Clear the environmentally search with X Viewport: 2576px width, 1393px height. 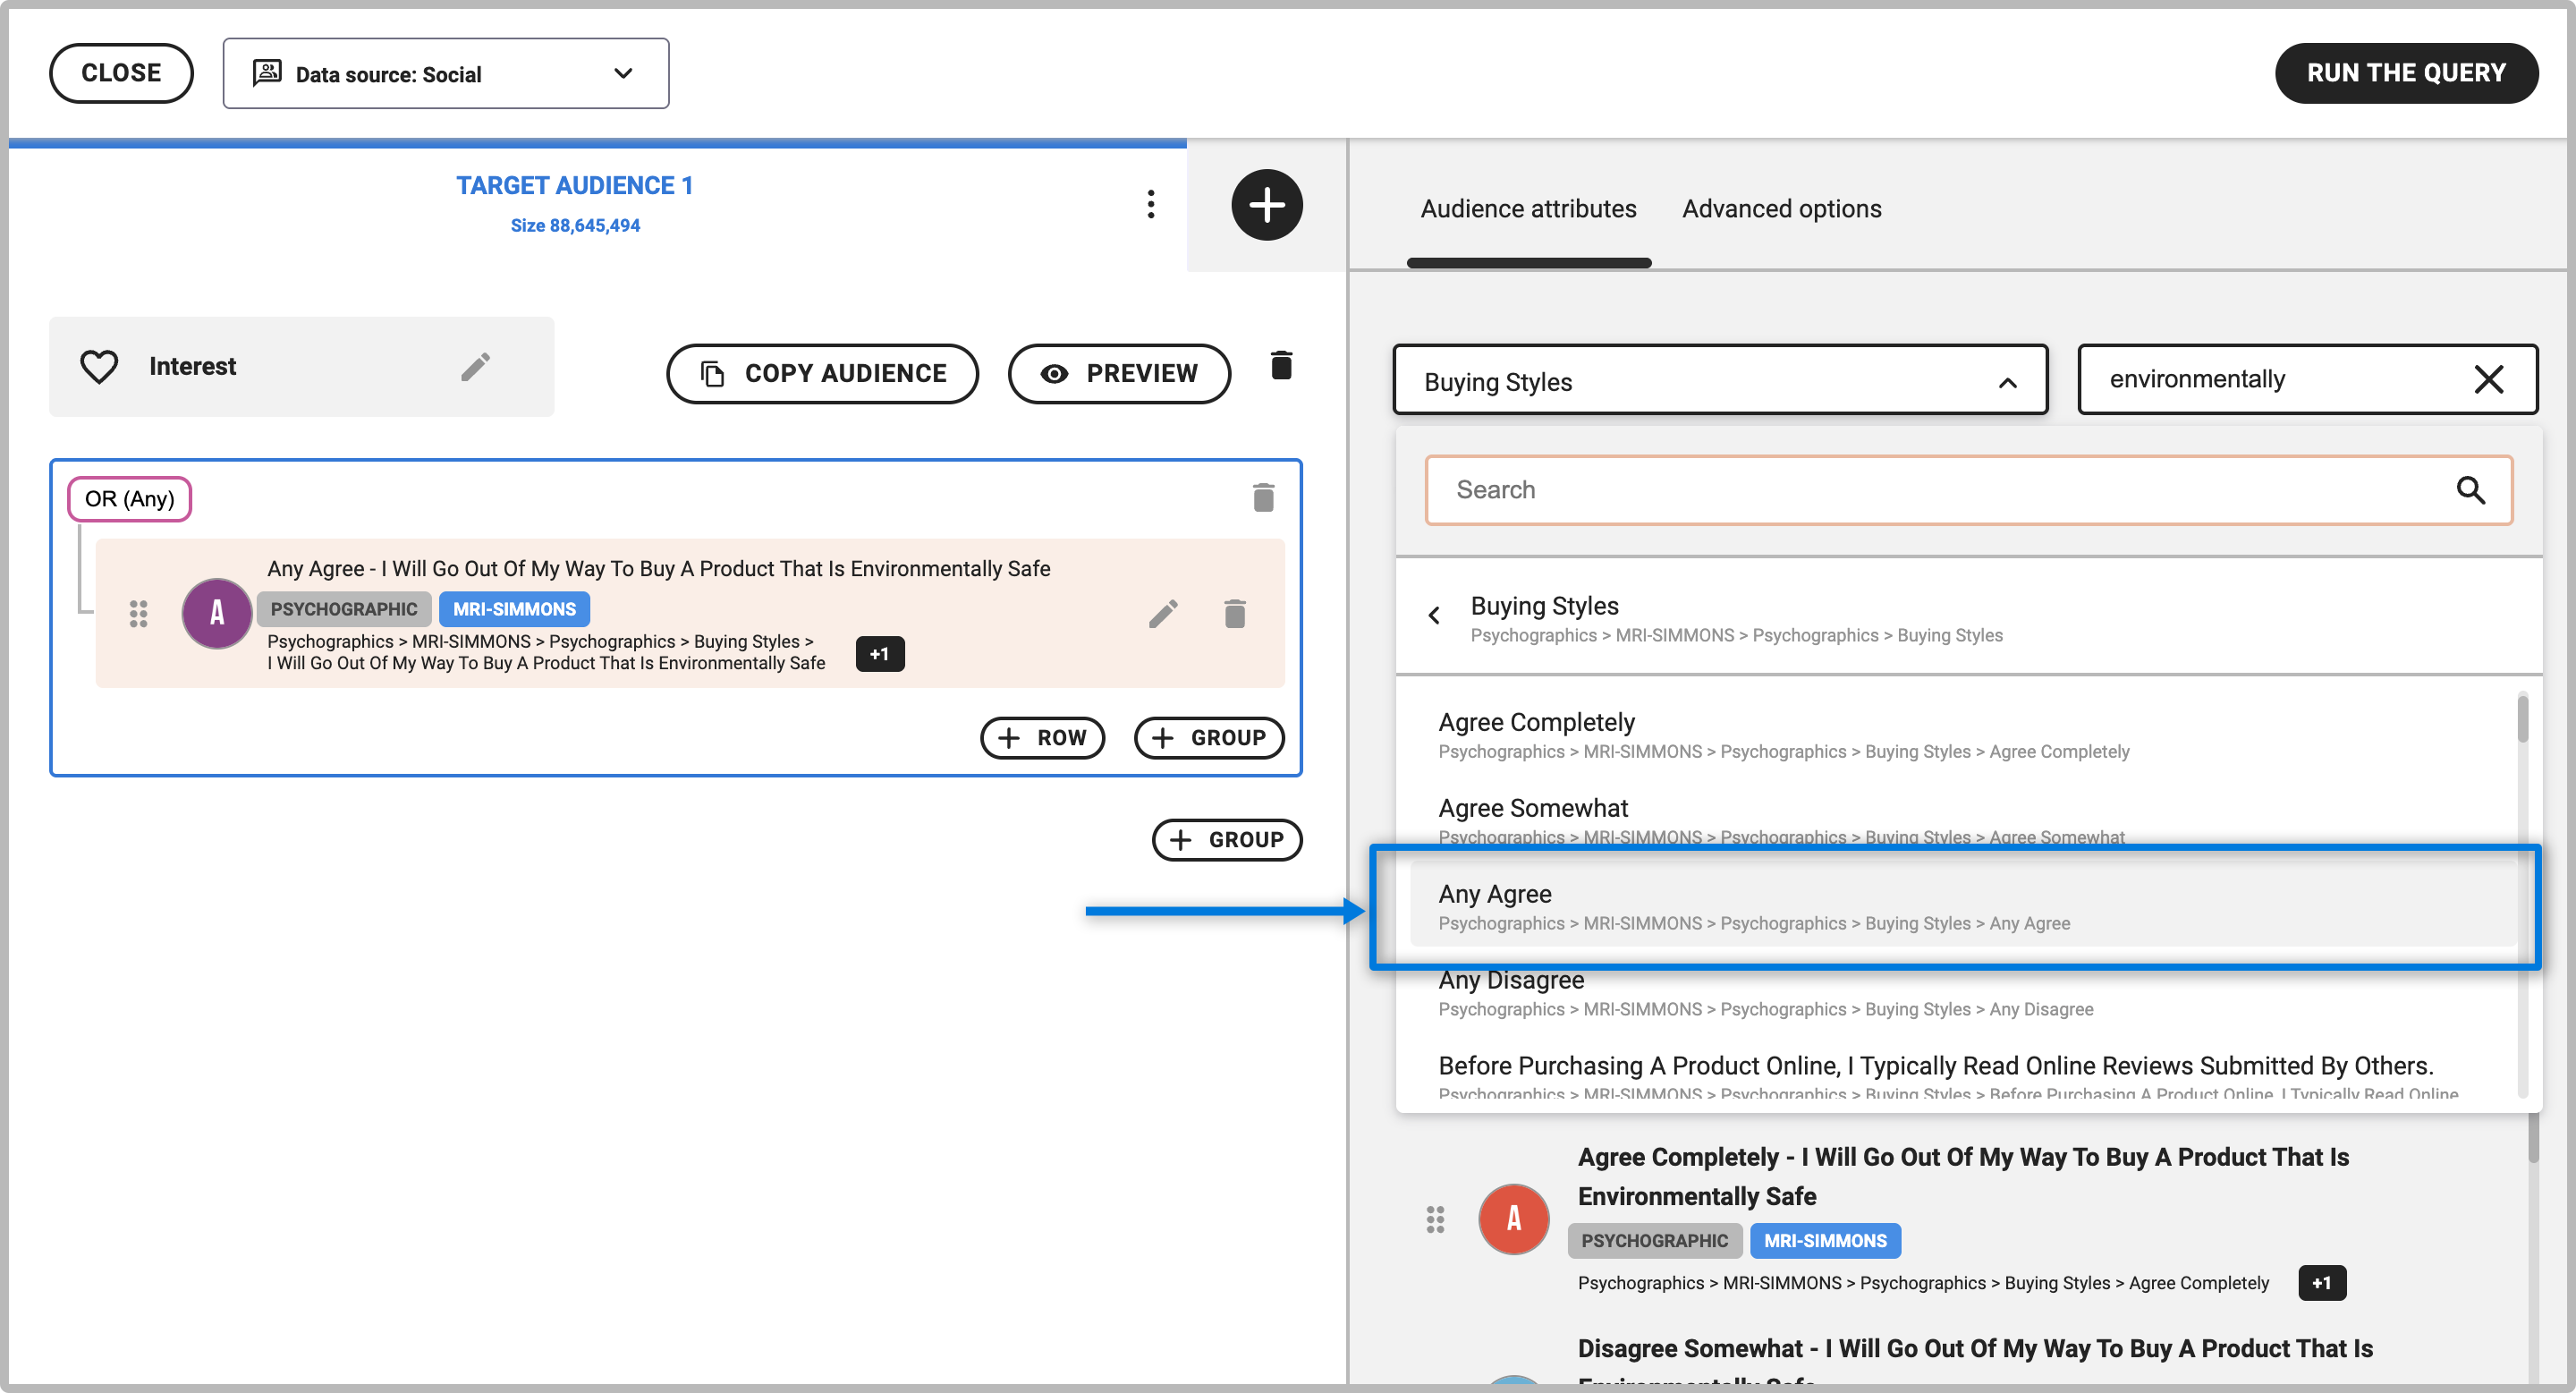pos(2488,380)
